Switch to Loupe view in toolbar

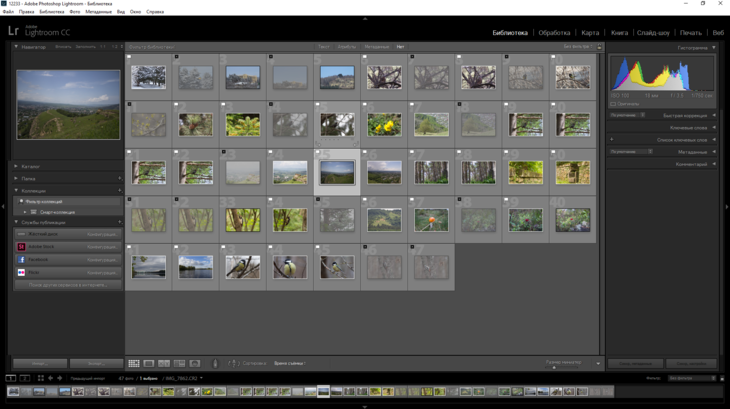[149, 363]
